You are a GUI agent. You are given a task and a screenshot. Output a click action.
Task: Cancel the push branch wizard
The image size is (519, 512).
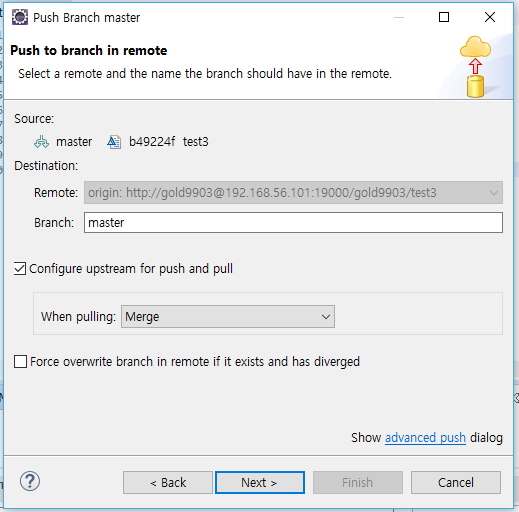coord(456,482)
